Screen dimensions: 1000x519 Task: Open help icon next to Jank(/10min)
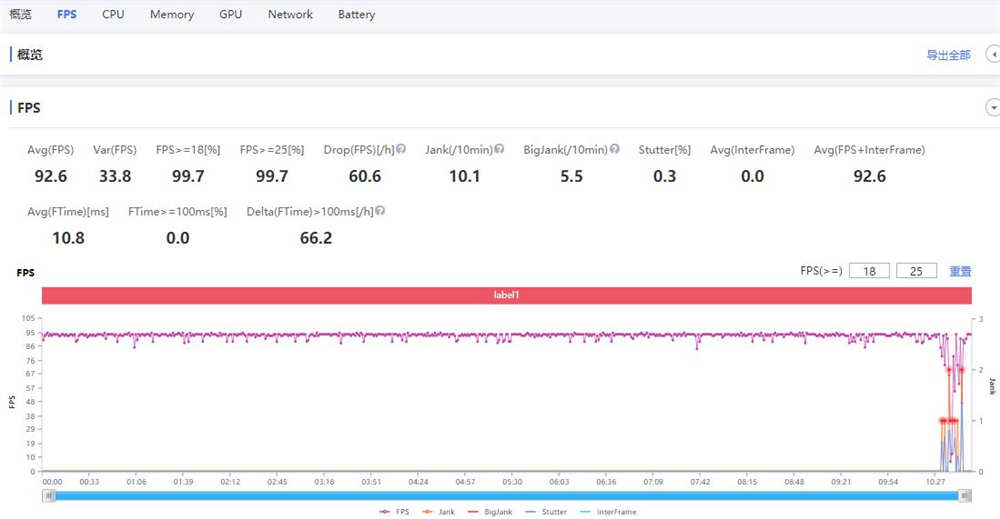coord(499,149)
